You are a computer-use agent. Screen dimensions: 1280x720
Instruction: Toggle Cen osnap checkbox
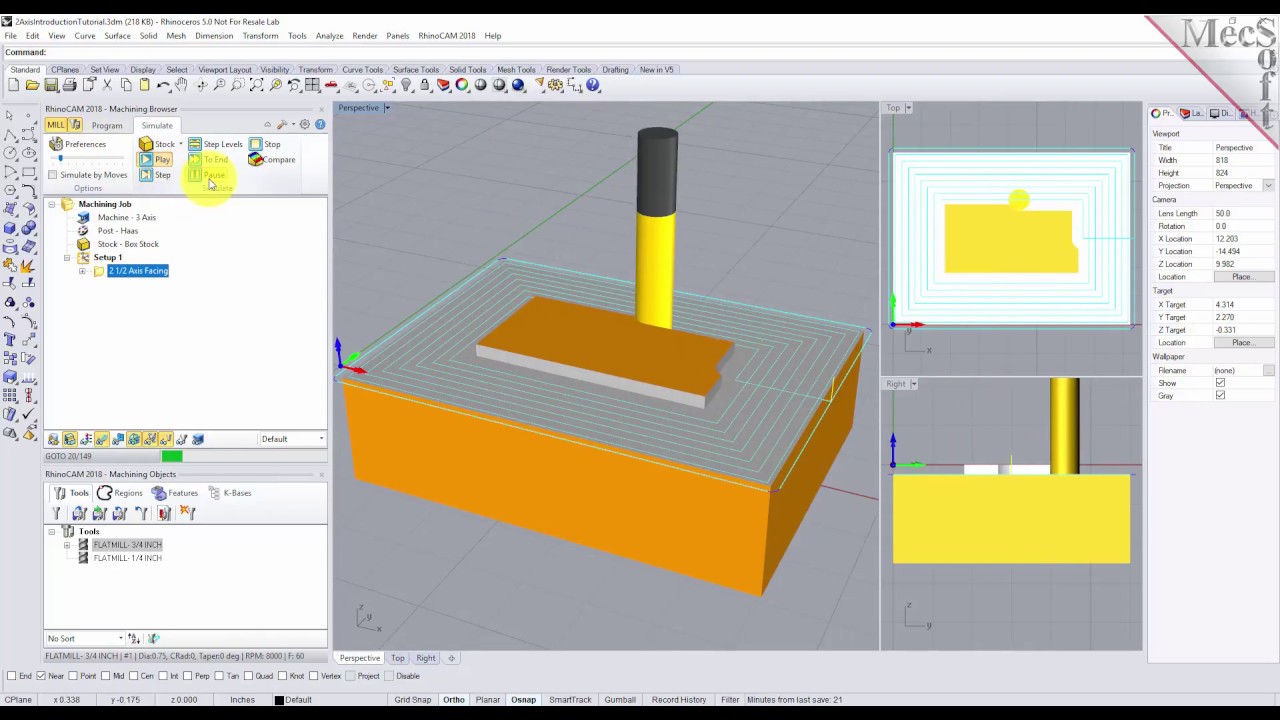click(x=134, y=676)
